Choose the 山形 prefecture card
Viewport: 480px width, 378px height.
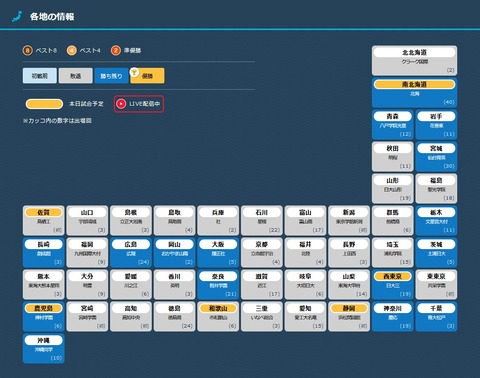click(393, 189)
